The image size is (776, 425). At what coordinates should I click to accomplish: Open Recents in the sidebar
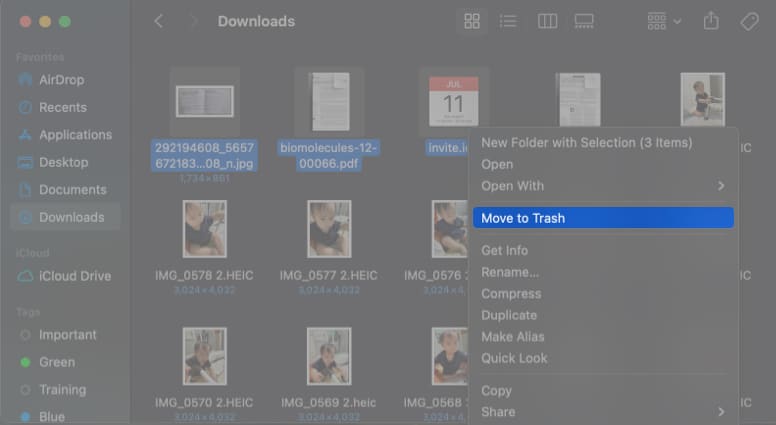(x=65, y=107)
